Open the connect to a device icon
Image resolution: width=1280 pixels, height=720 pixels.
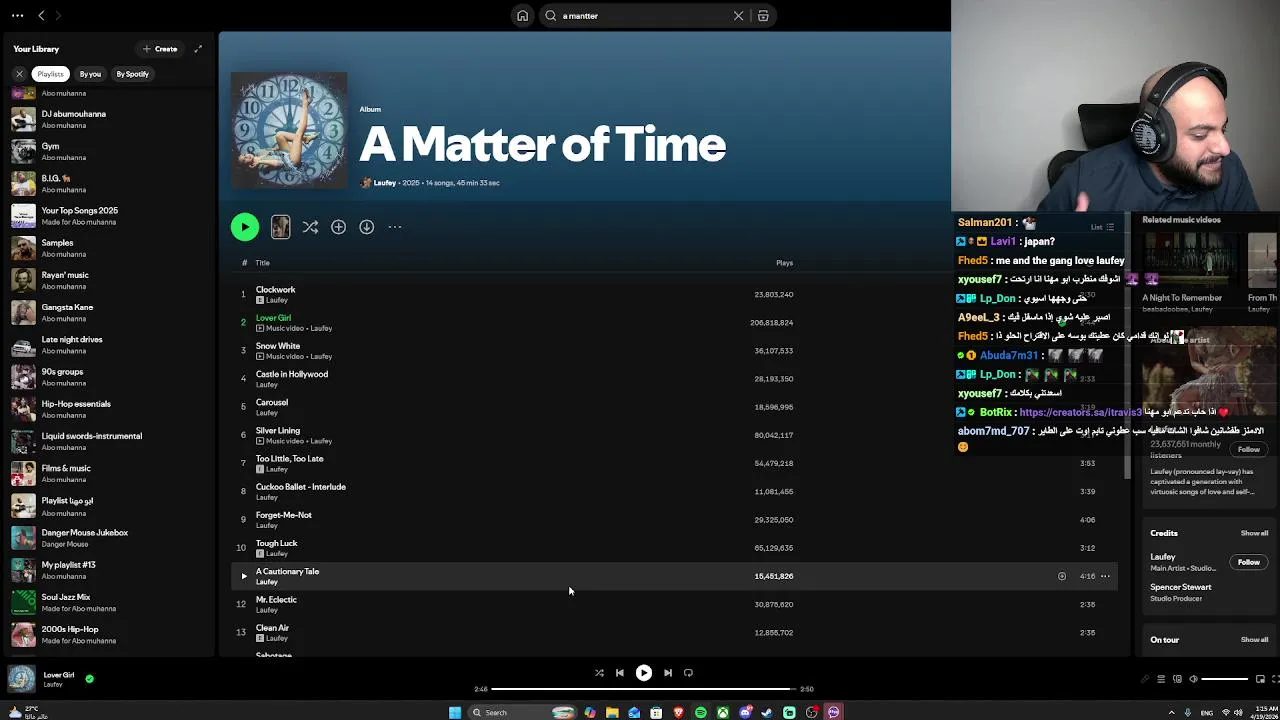pyautogui.click(x=1177, y=679)
